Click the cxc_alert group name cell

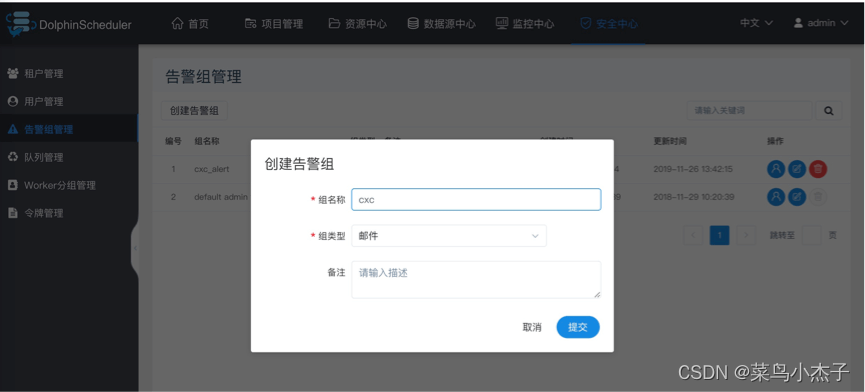click(x=211, y=169)
